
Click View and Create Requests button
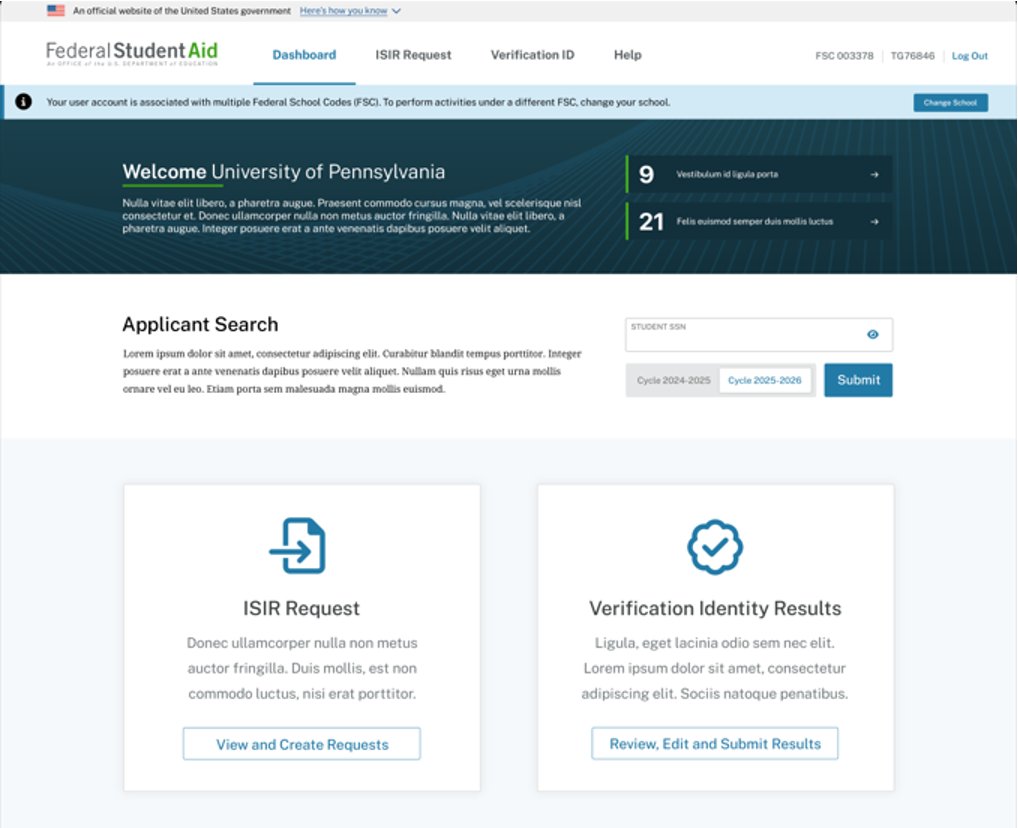click(302, 744)
